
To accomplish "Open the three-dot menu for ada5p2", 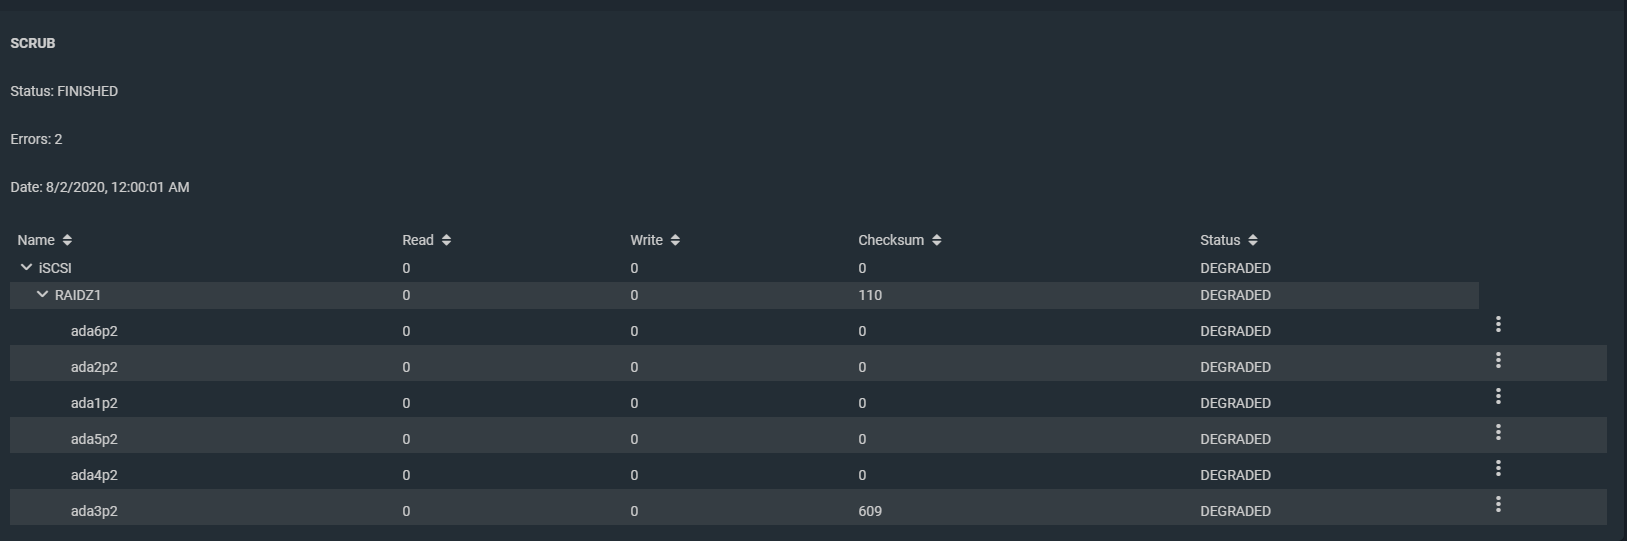I will point(1498,432).
